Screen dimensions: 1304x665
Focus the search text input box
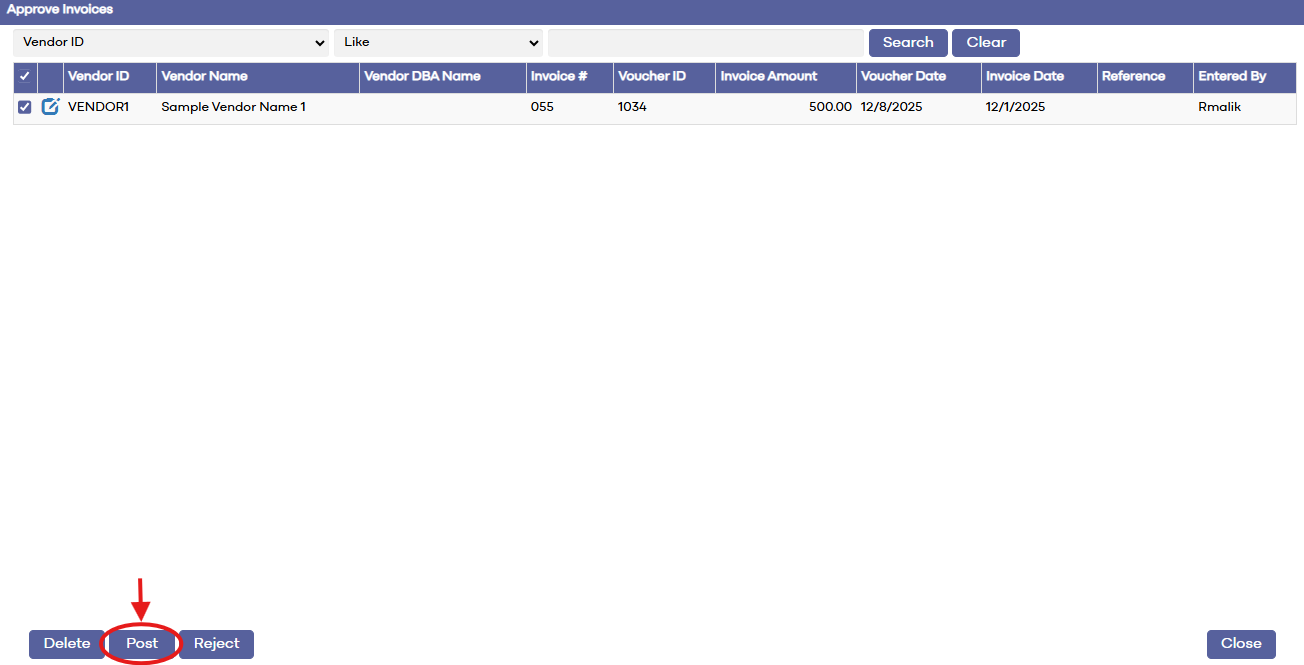tap(705, 43)
